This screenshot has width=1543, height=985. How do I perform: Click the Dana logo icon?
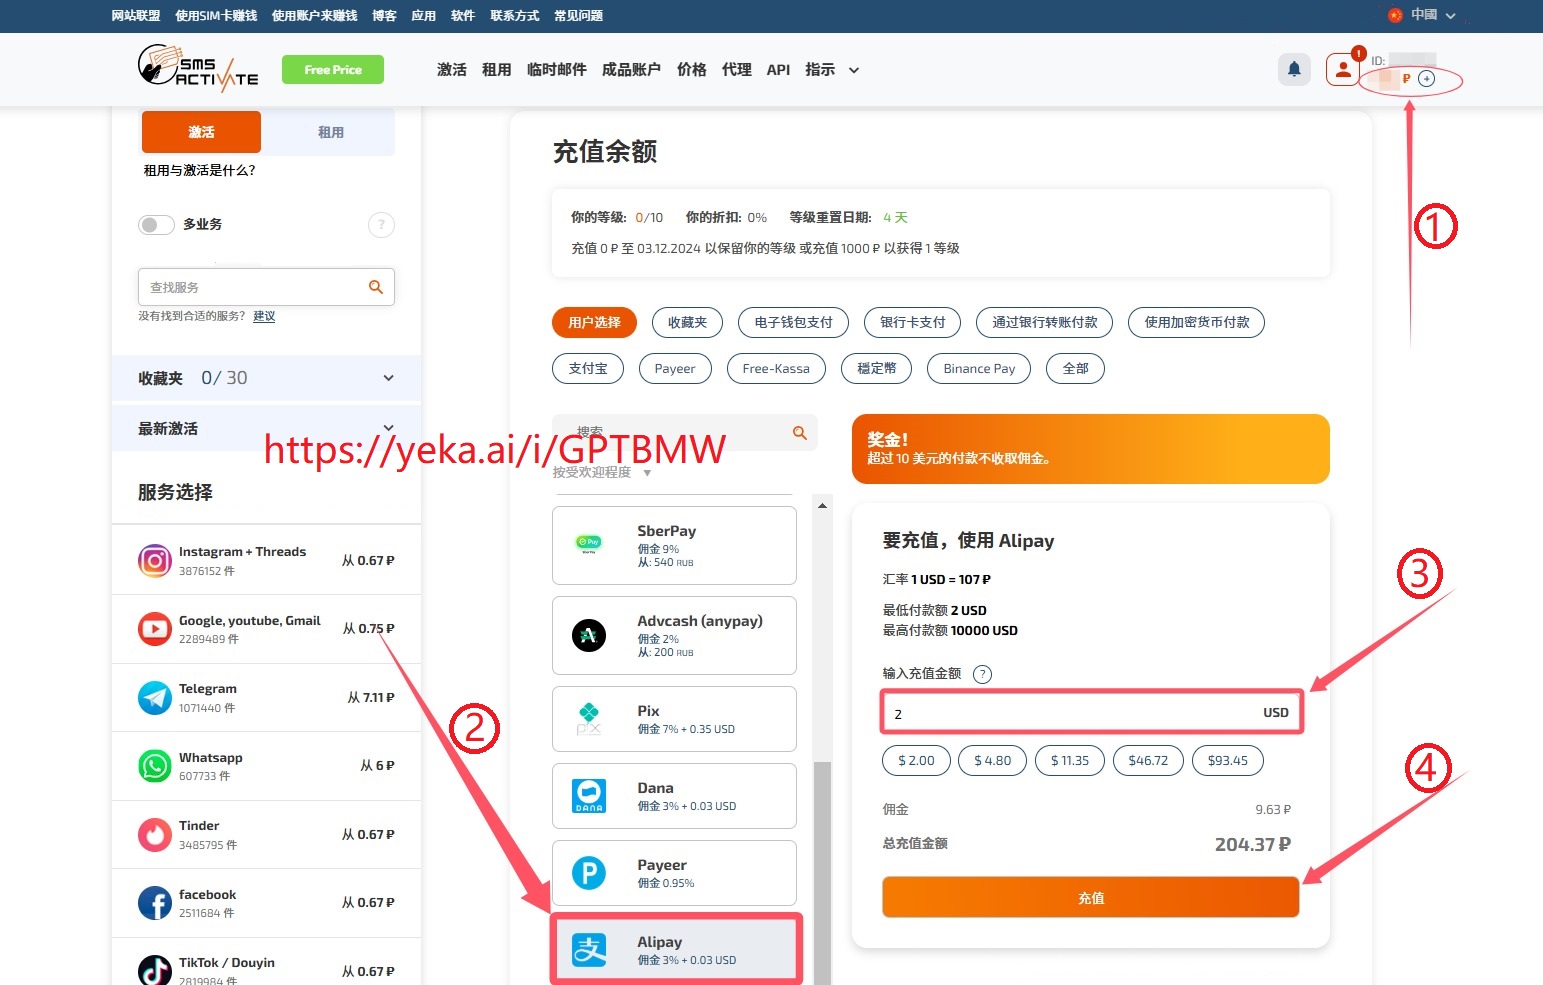click(x=589, y=796)
